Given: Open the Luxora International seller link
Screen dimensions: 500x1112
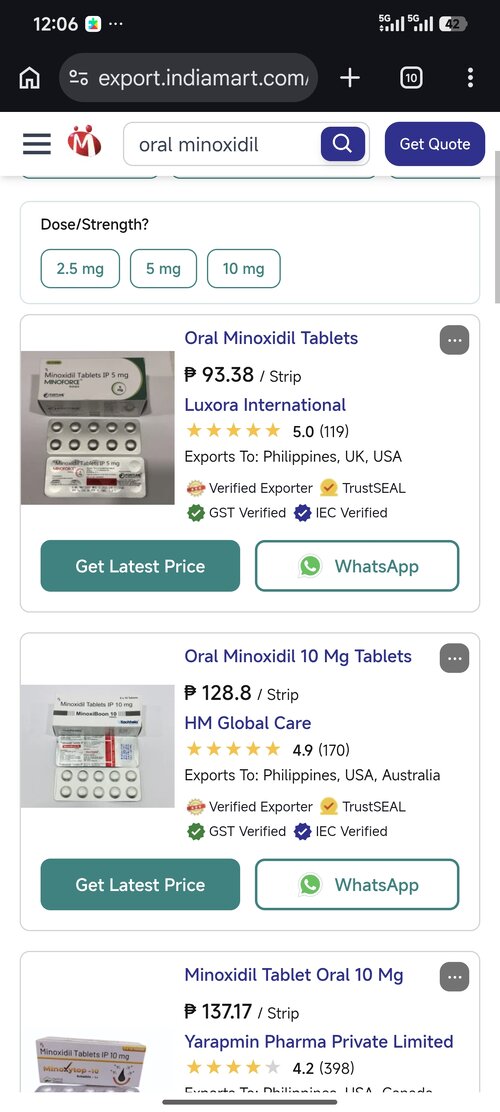Looking at the screenshot, I should [265, 405].
